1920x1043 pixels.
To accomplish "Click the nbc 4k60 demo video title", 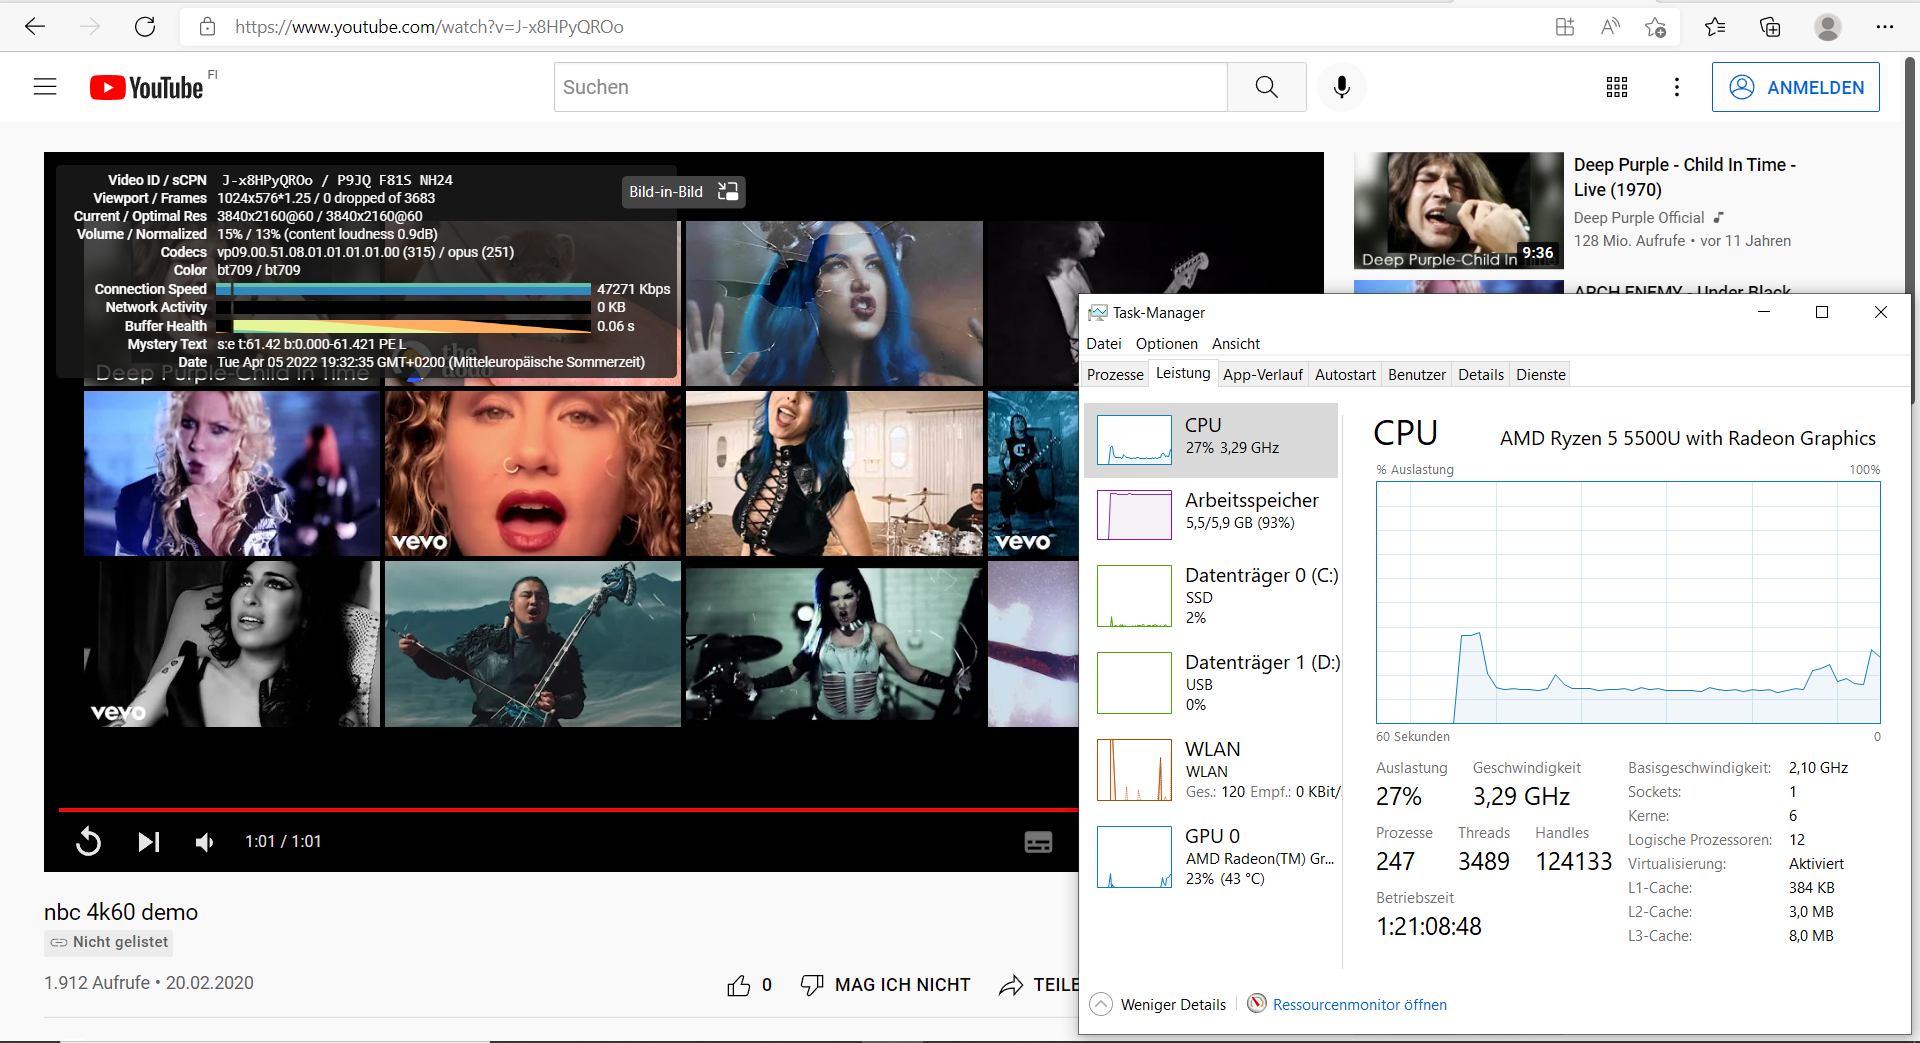I will tap(121, 912).
